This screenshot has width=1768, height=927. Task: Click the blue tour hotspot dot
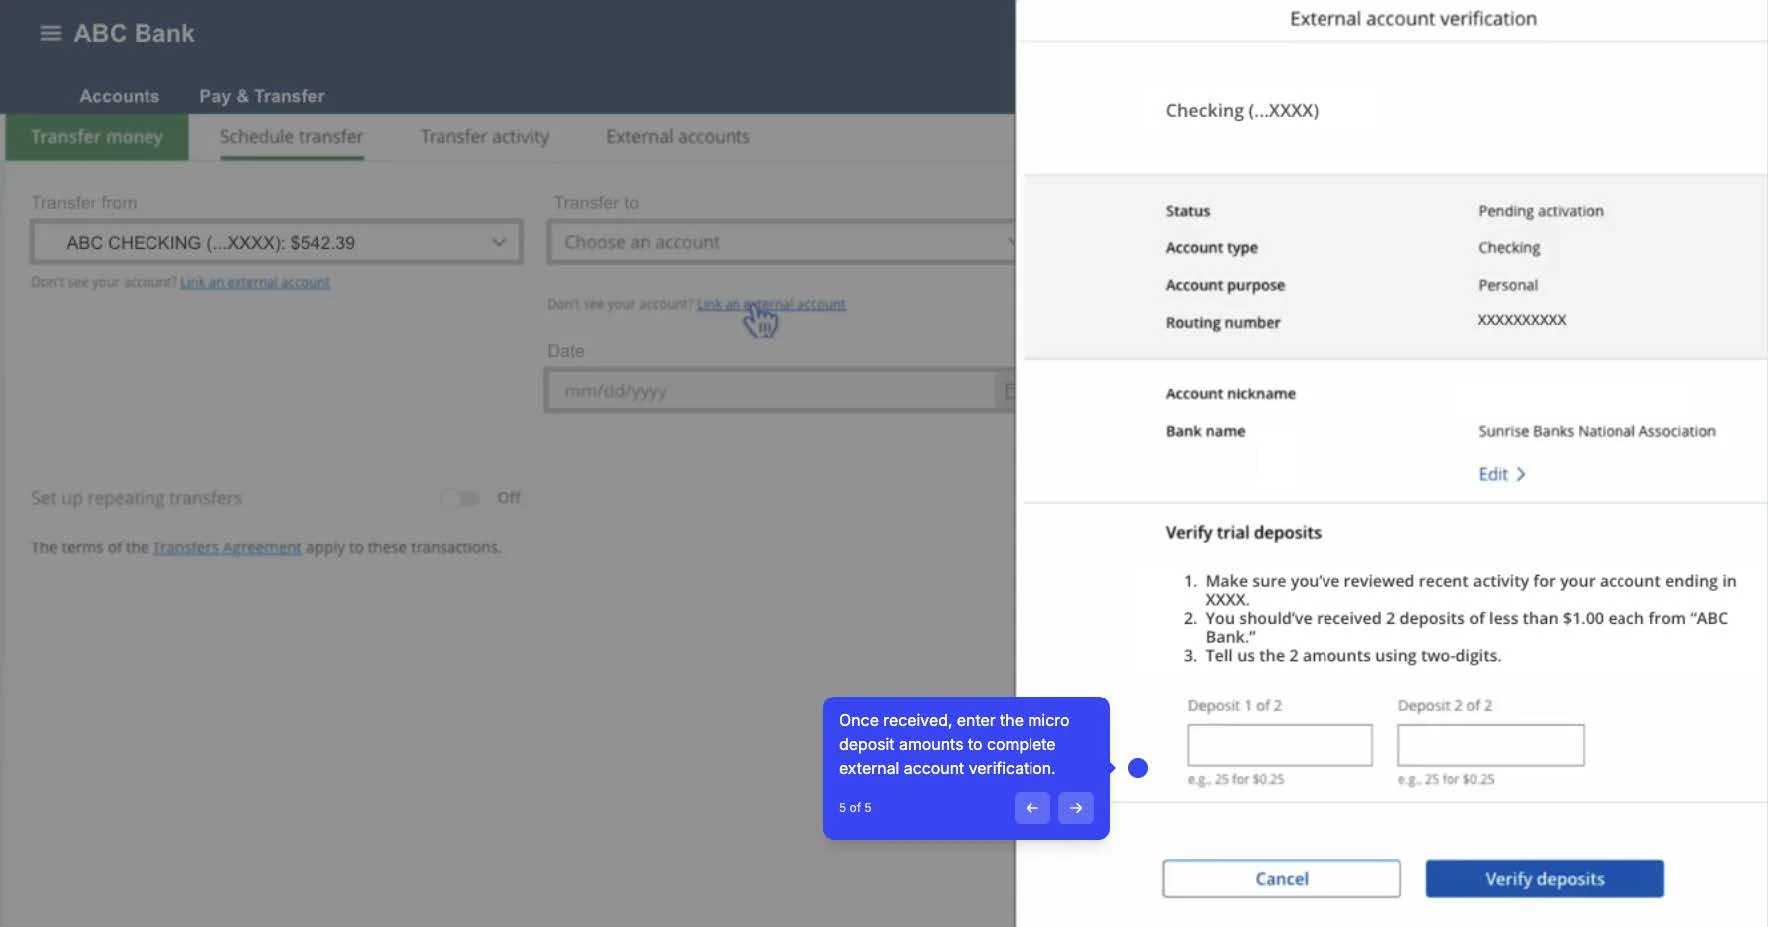pyautogui.click(x=1138, y=768)
